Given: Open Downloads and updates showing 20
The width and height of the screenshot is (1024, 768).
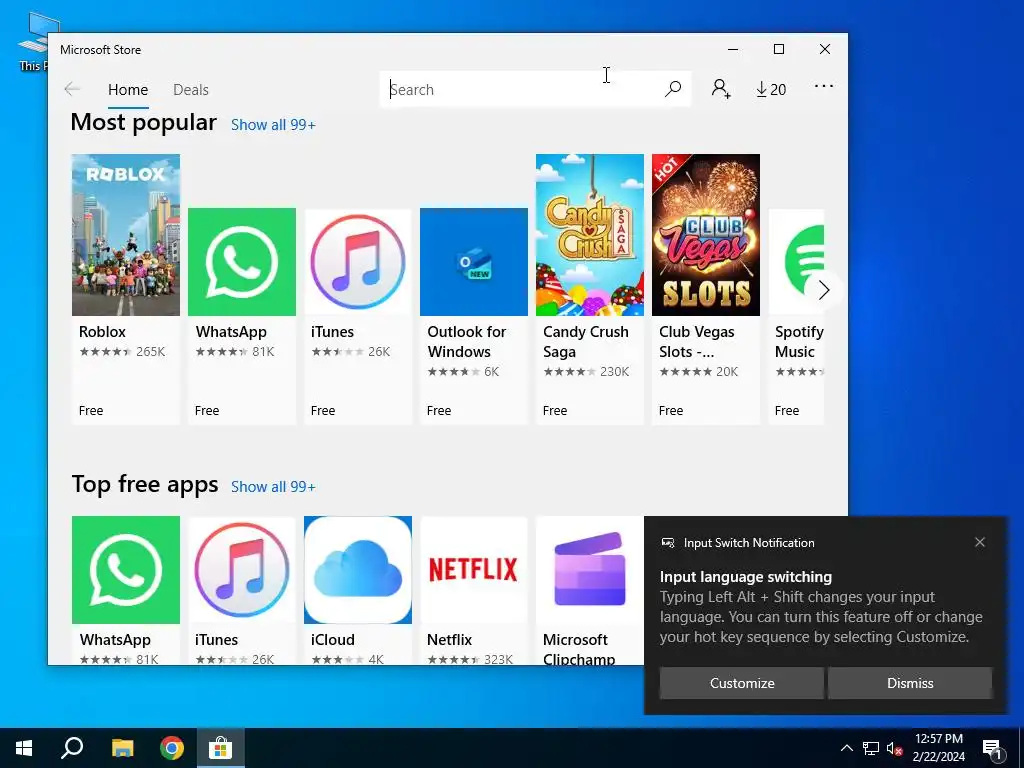Looking at the screenshot, I should click(771, 89).
